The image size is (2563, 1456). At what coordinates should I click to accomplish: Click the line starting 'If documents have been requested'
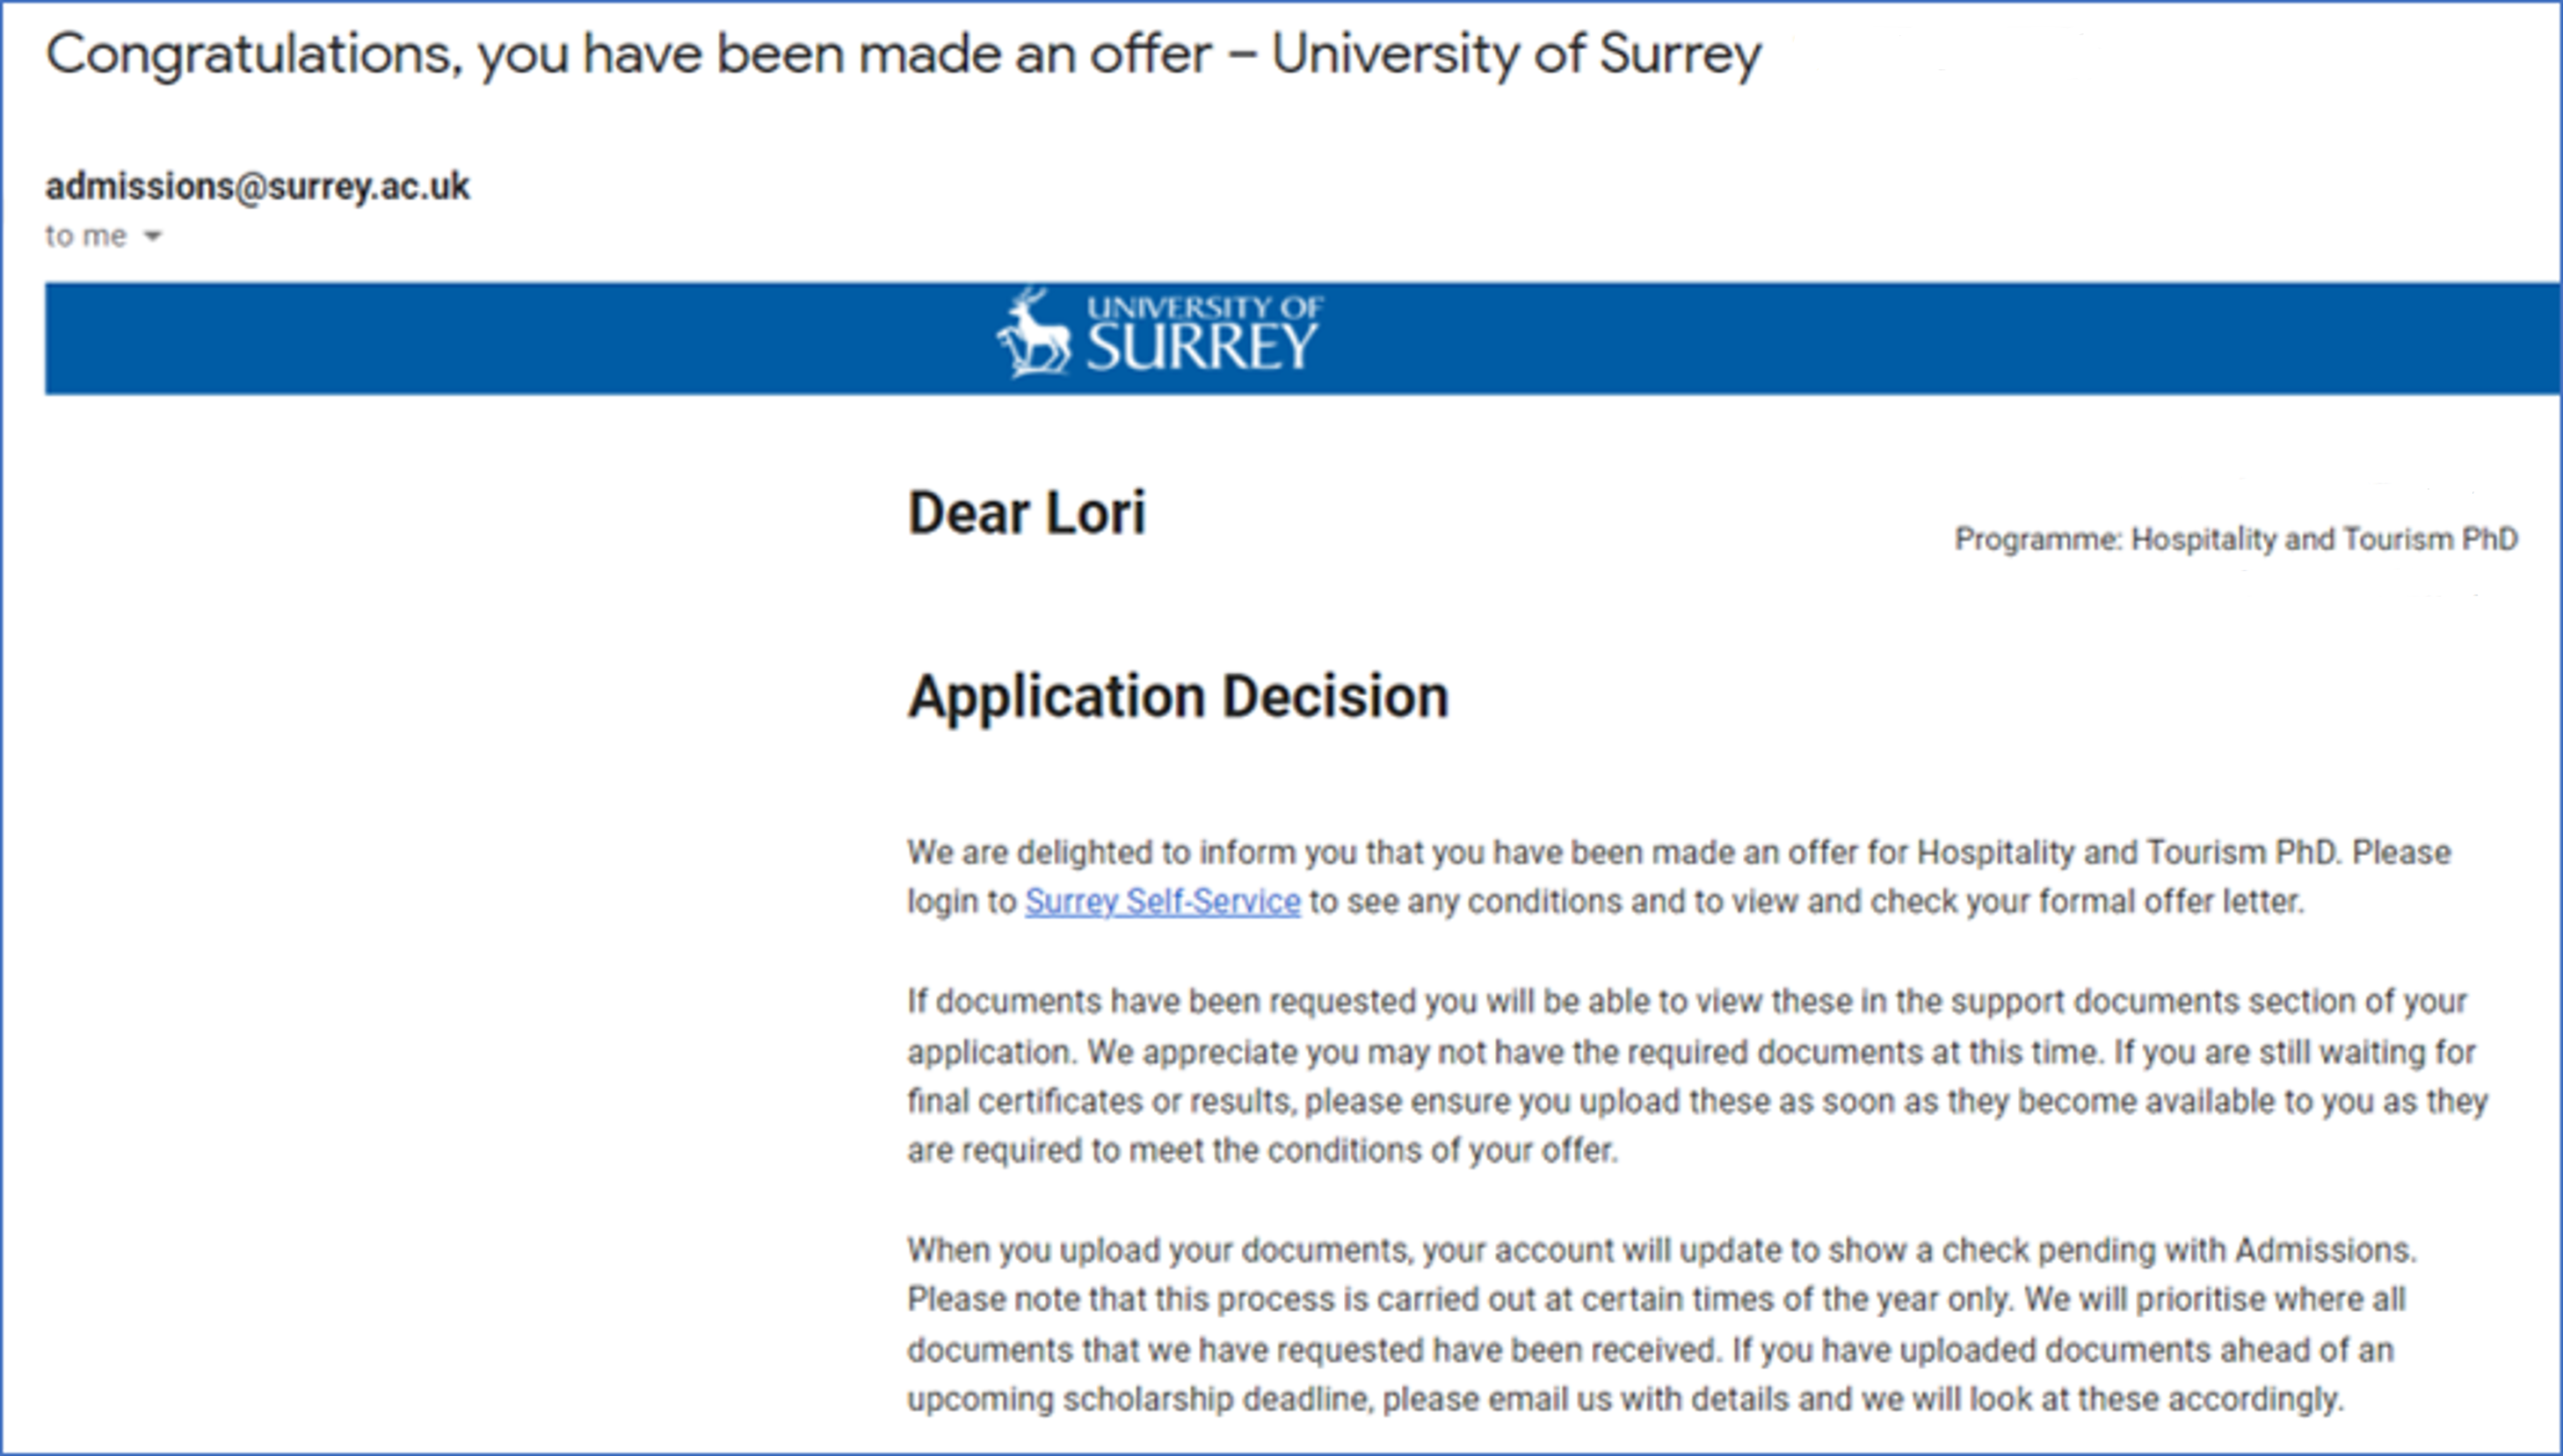pyautogui.click(x=1687, y=1001)
